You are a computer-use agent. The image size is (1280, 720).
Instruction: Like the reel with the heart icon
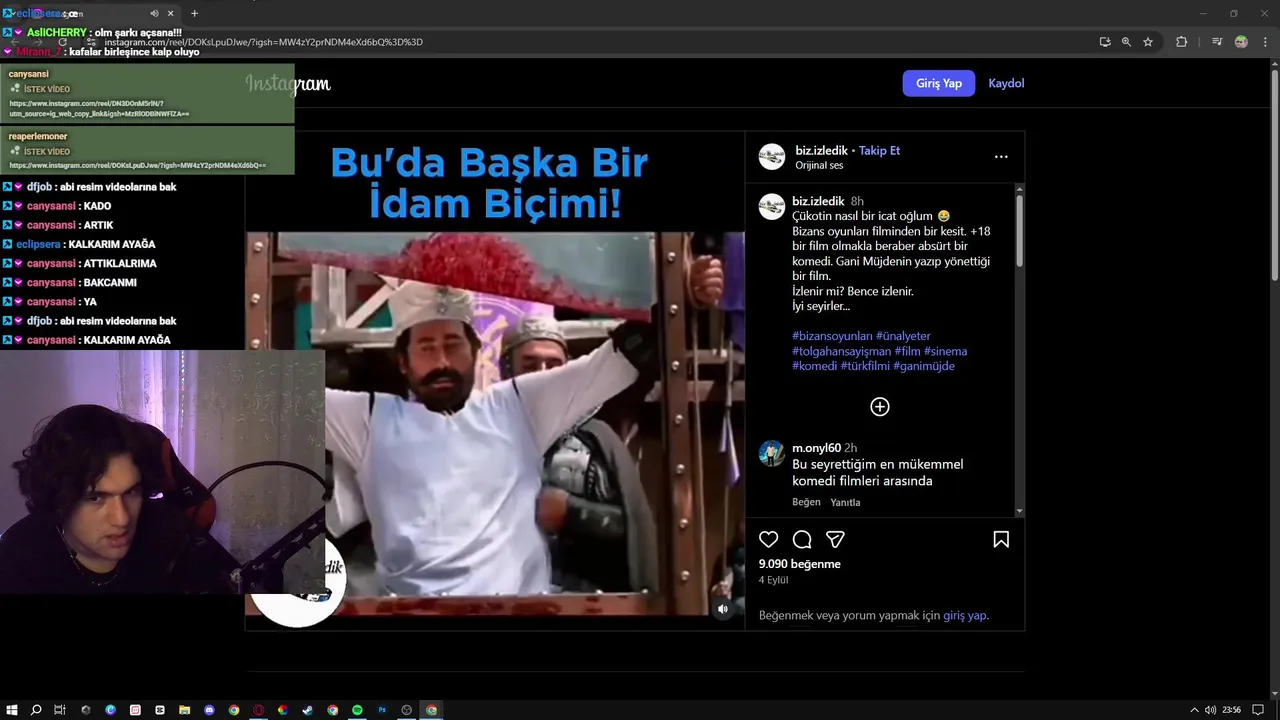click(768, 540)
